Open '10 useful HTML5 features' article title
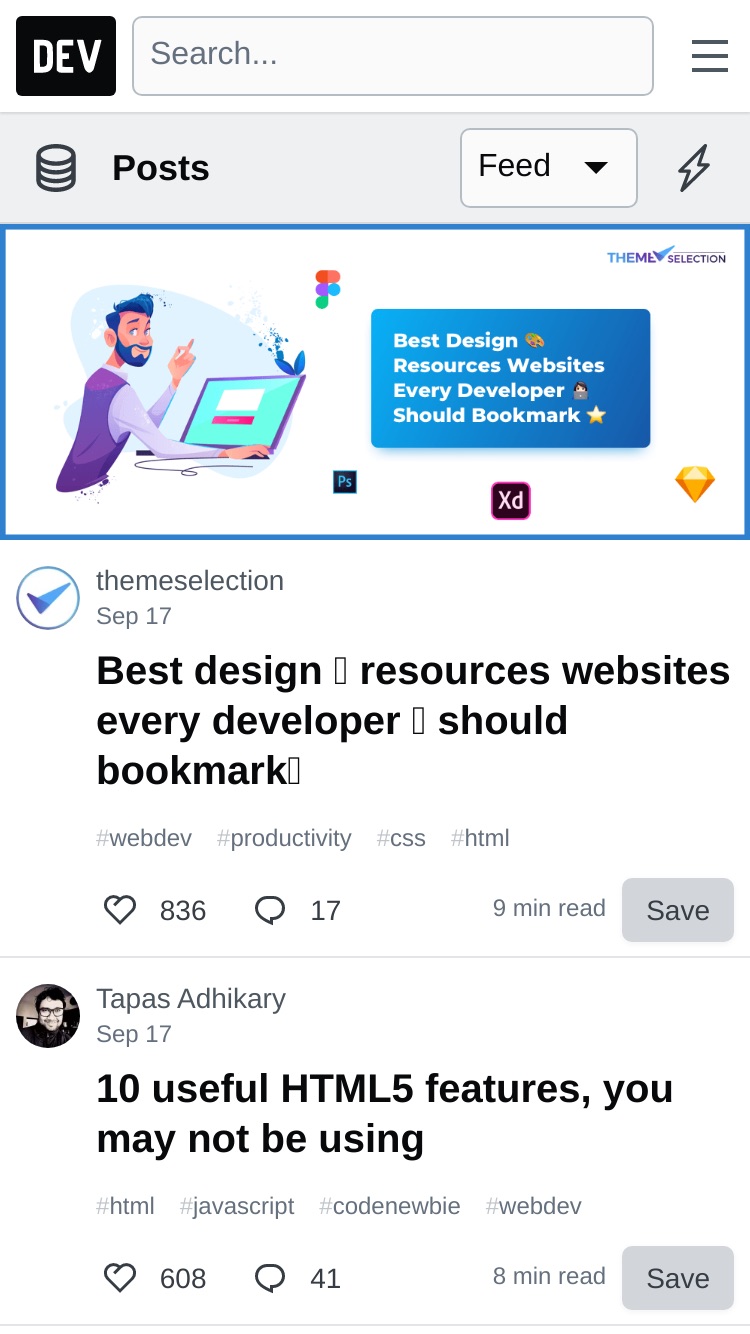Image resolution: width=750 pixels, height=1334 pixels. pos(385,1113)
